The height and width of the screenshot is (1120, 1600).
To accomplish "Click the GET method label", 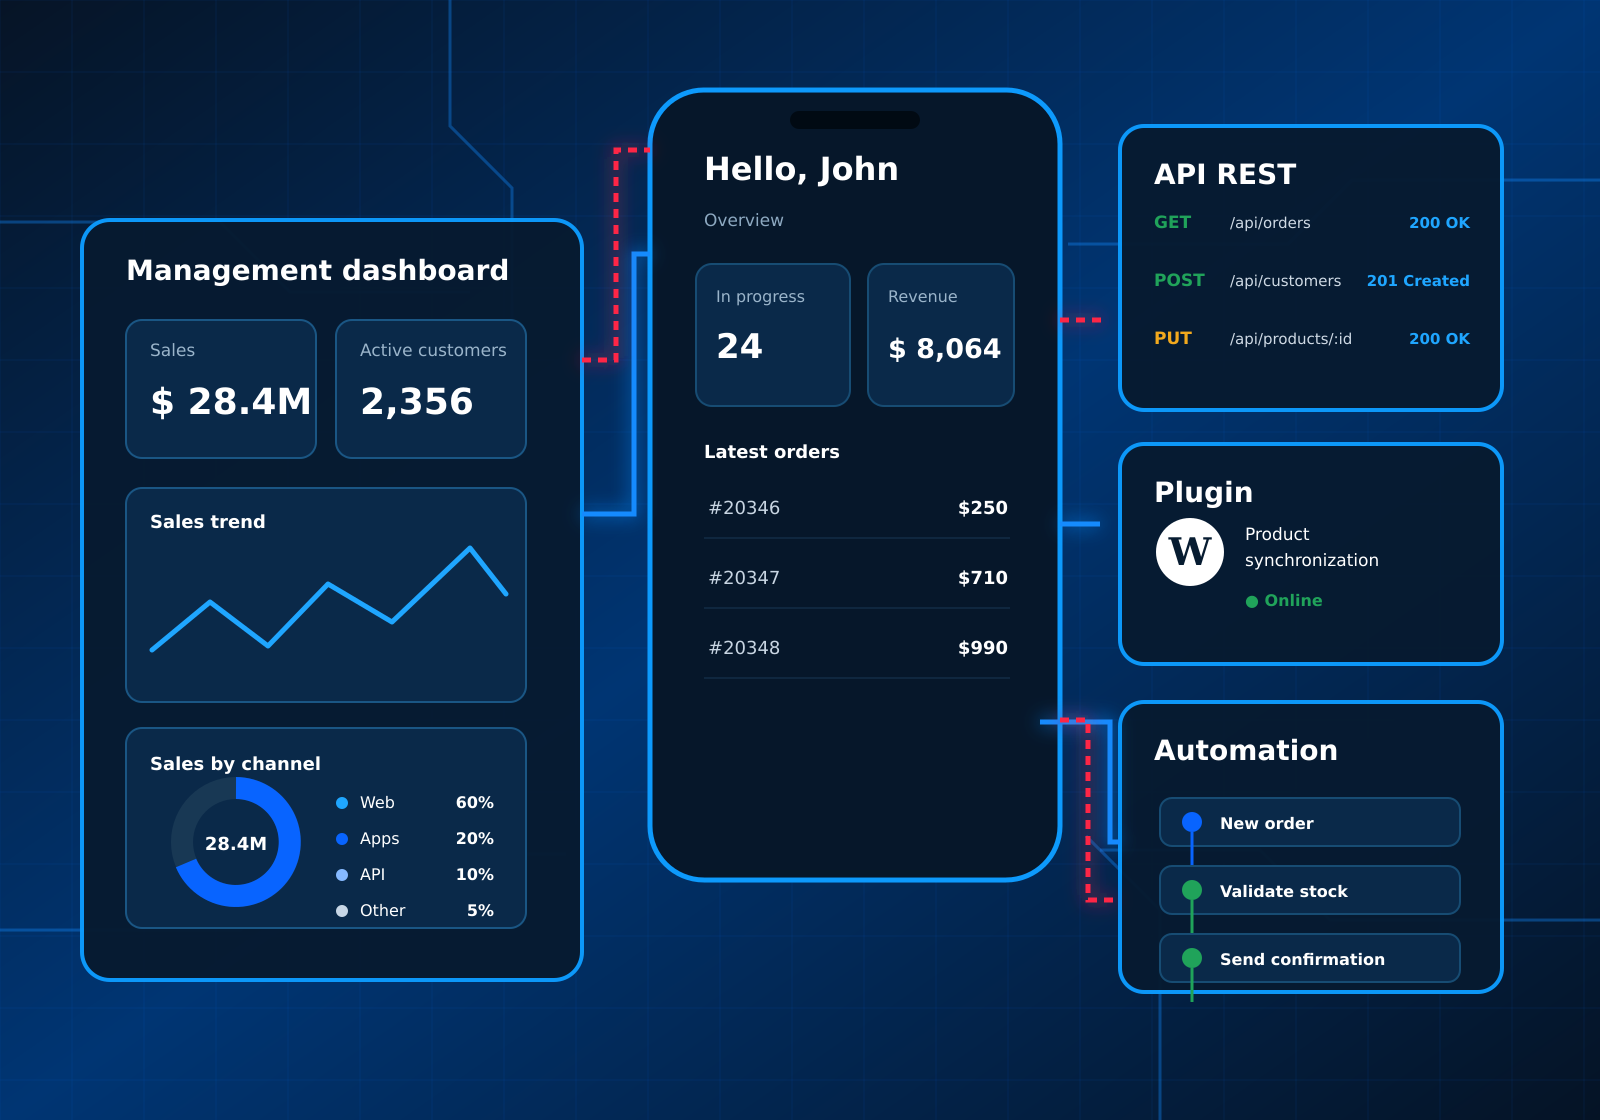I will [x=1172, y=222].
